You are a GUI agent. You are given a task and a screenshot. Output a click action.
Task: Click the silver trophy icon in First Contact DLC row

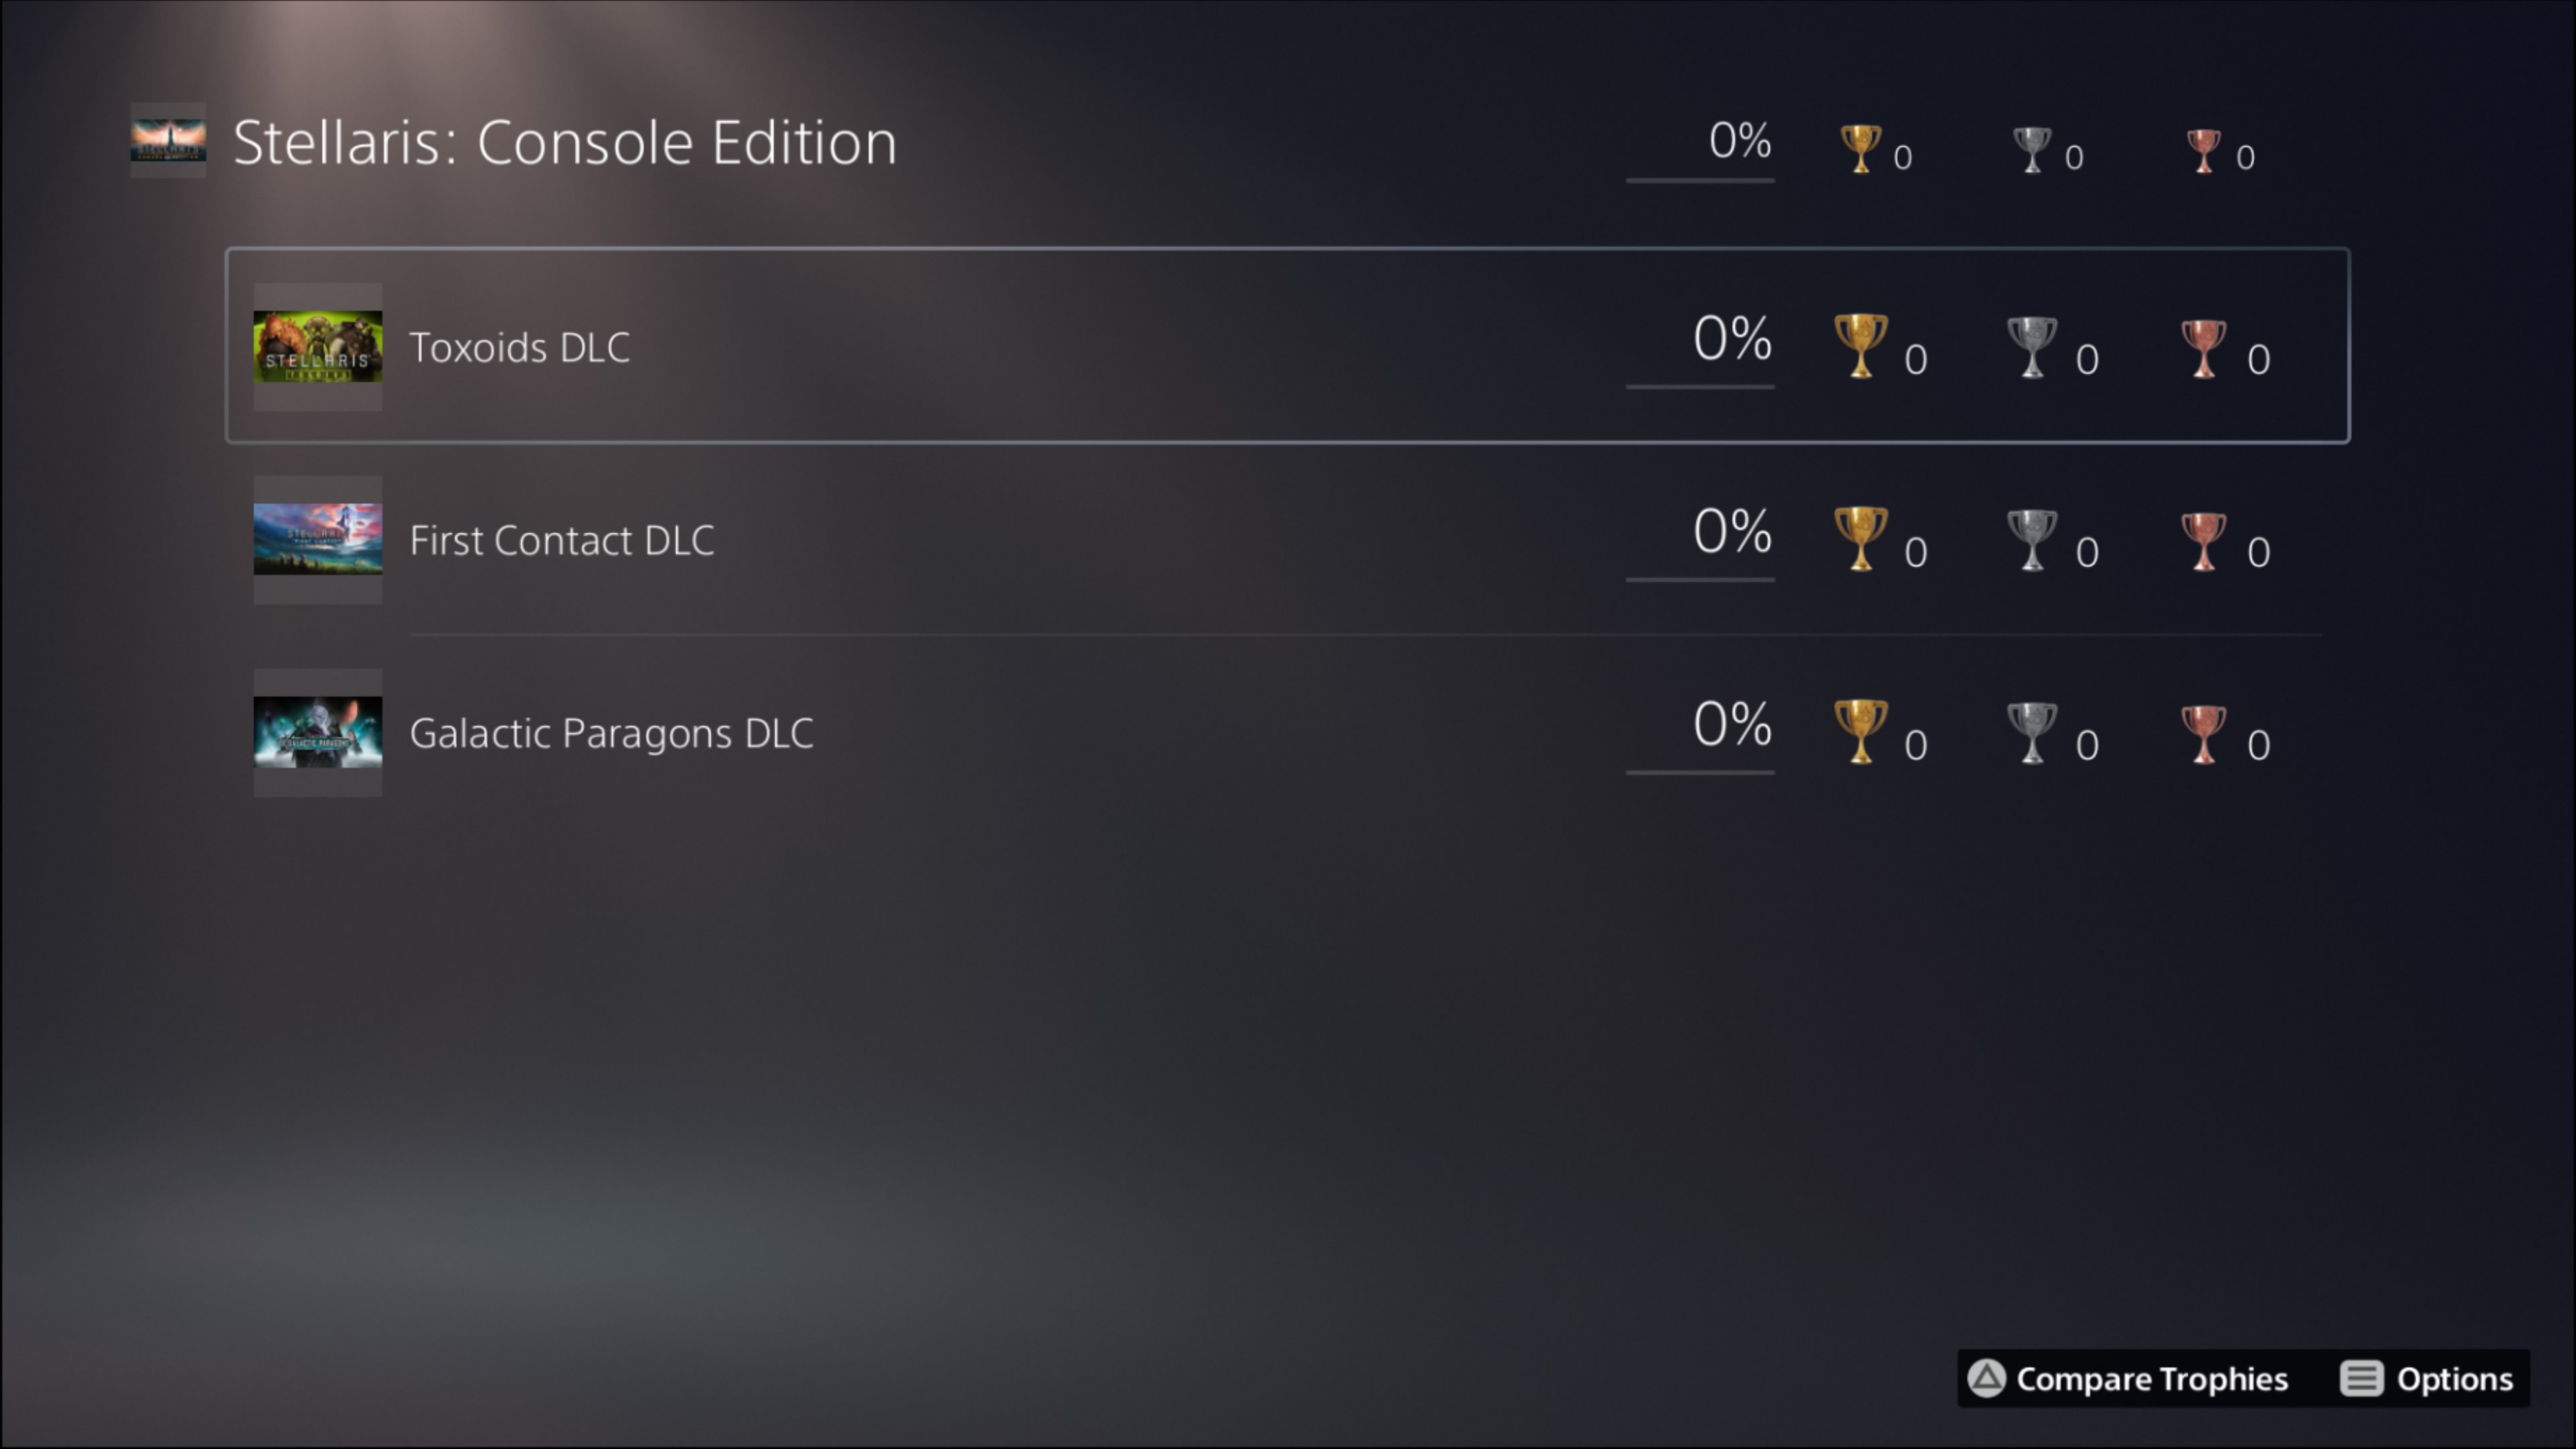tap(2032, 540)
